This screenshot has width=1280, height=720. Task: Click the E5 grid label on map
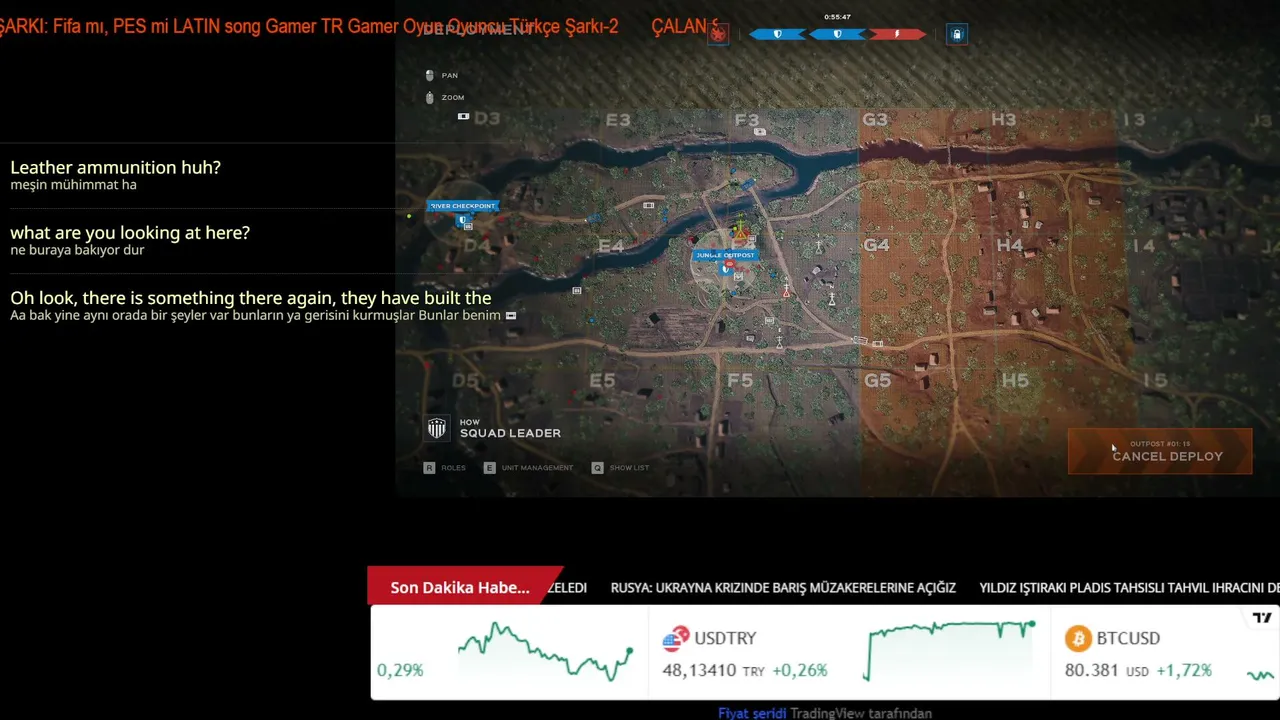(602, 380)
